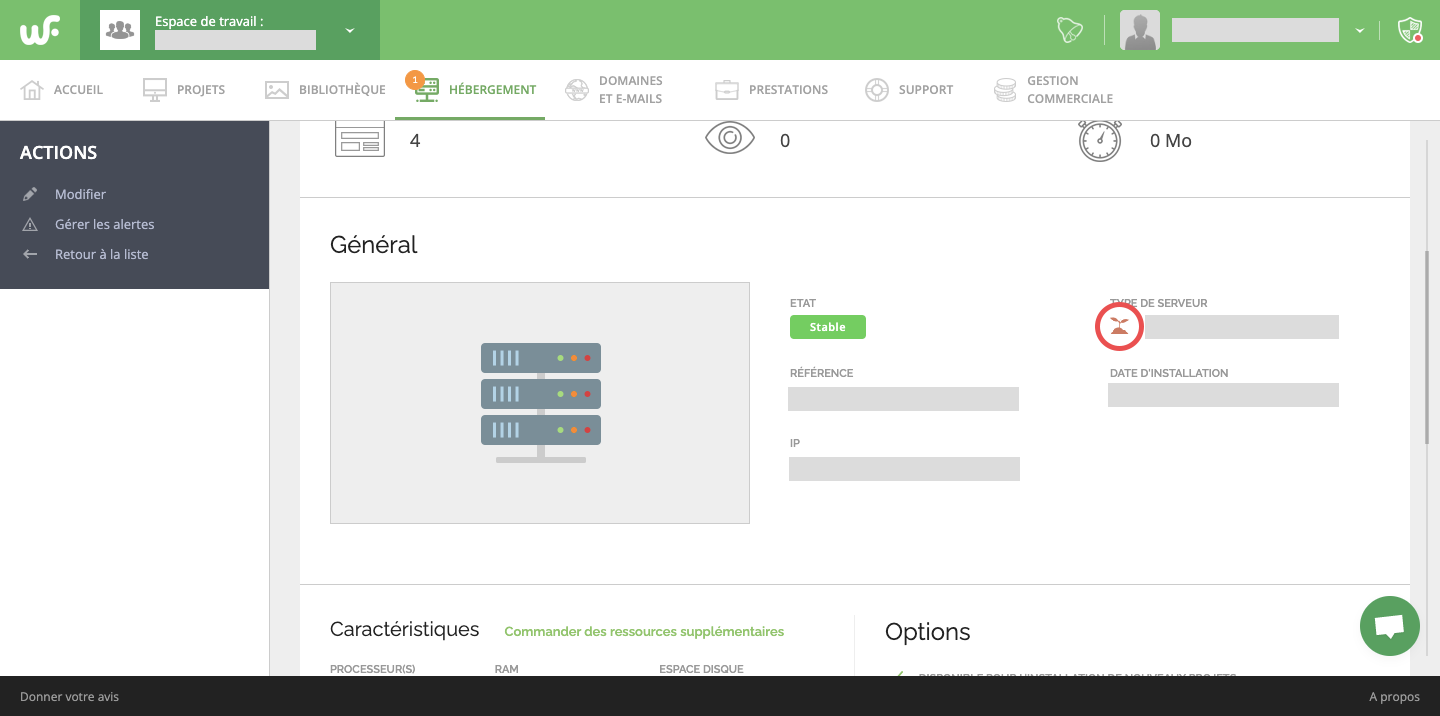1440x716 pixels.
Task: Open A propos in footer
Action: point(1394,696)
